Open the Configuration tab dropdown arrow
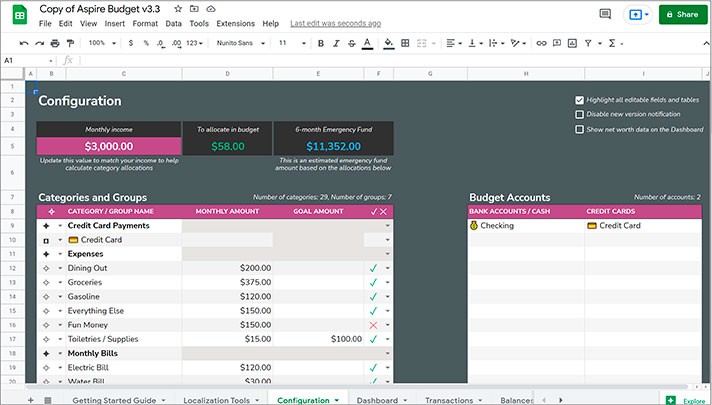Screen dimensions: 712x405 coord(337,400)
